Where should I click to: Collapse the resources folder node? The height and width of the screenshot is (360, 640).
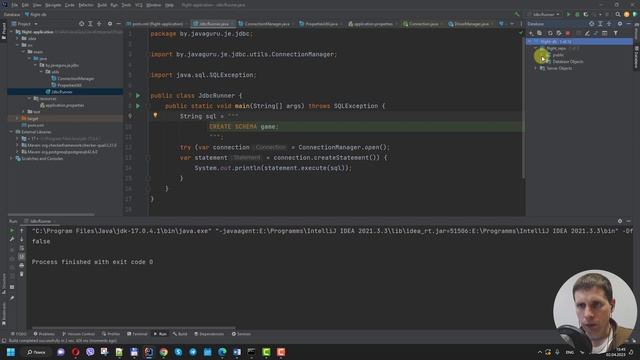29,98
